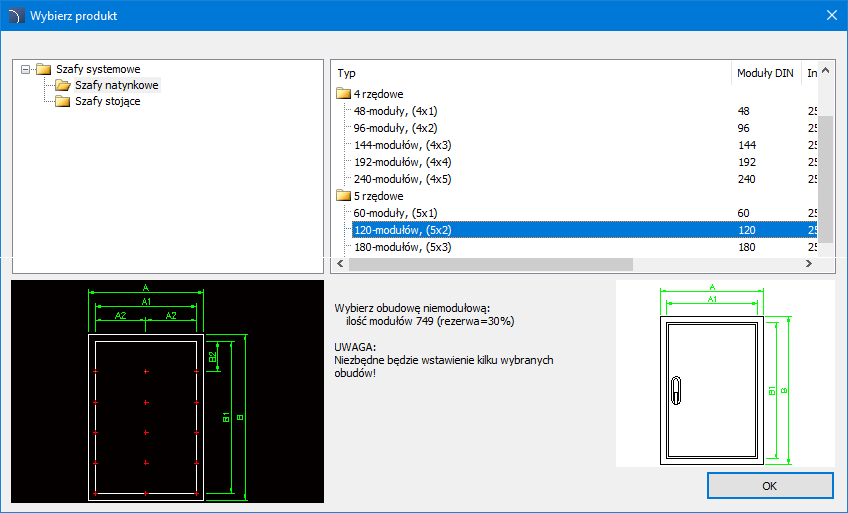Screen dimensions: 848x513
Task: Click the Szafy systemowe folder icon
Action: (x=43, y=69)
